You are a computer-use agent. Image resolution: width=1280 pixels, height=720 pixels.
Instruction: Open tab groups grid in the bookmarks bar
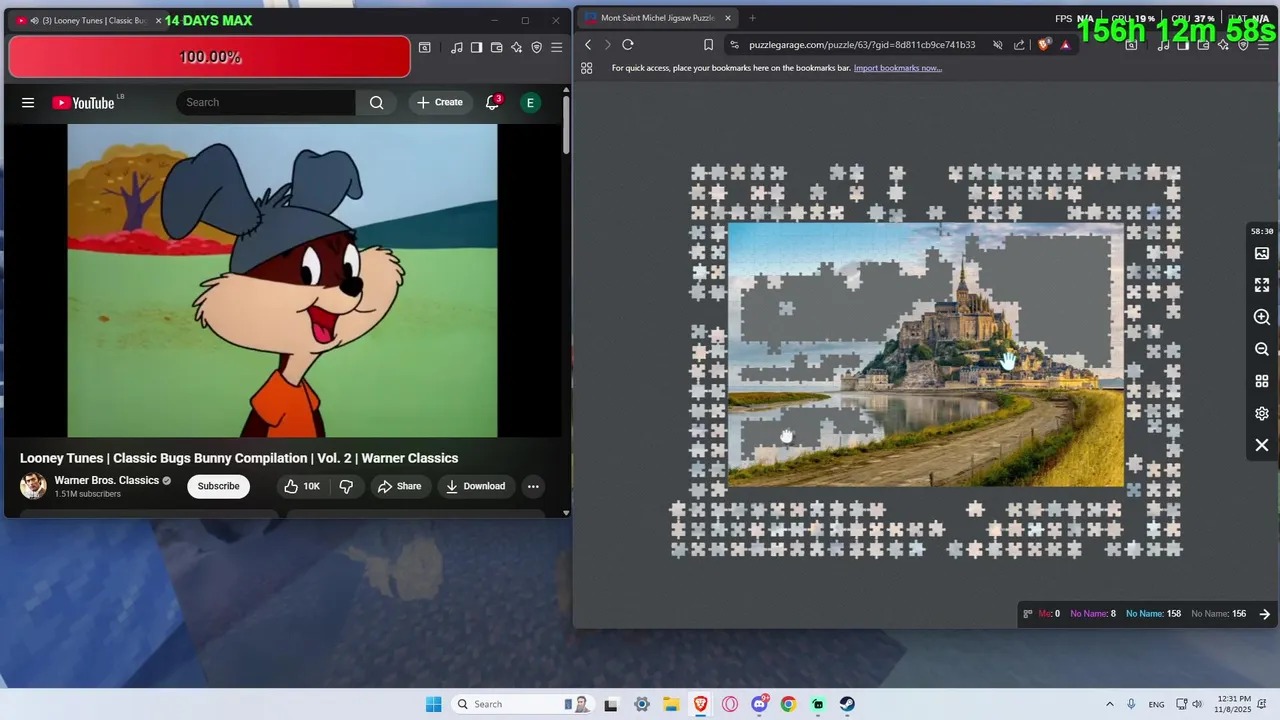(x=587, y=68)
